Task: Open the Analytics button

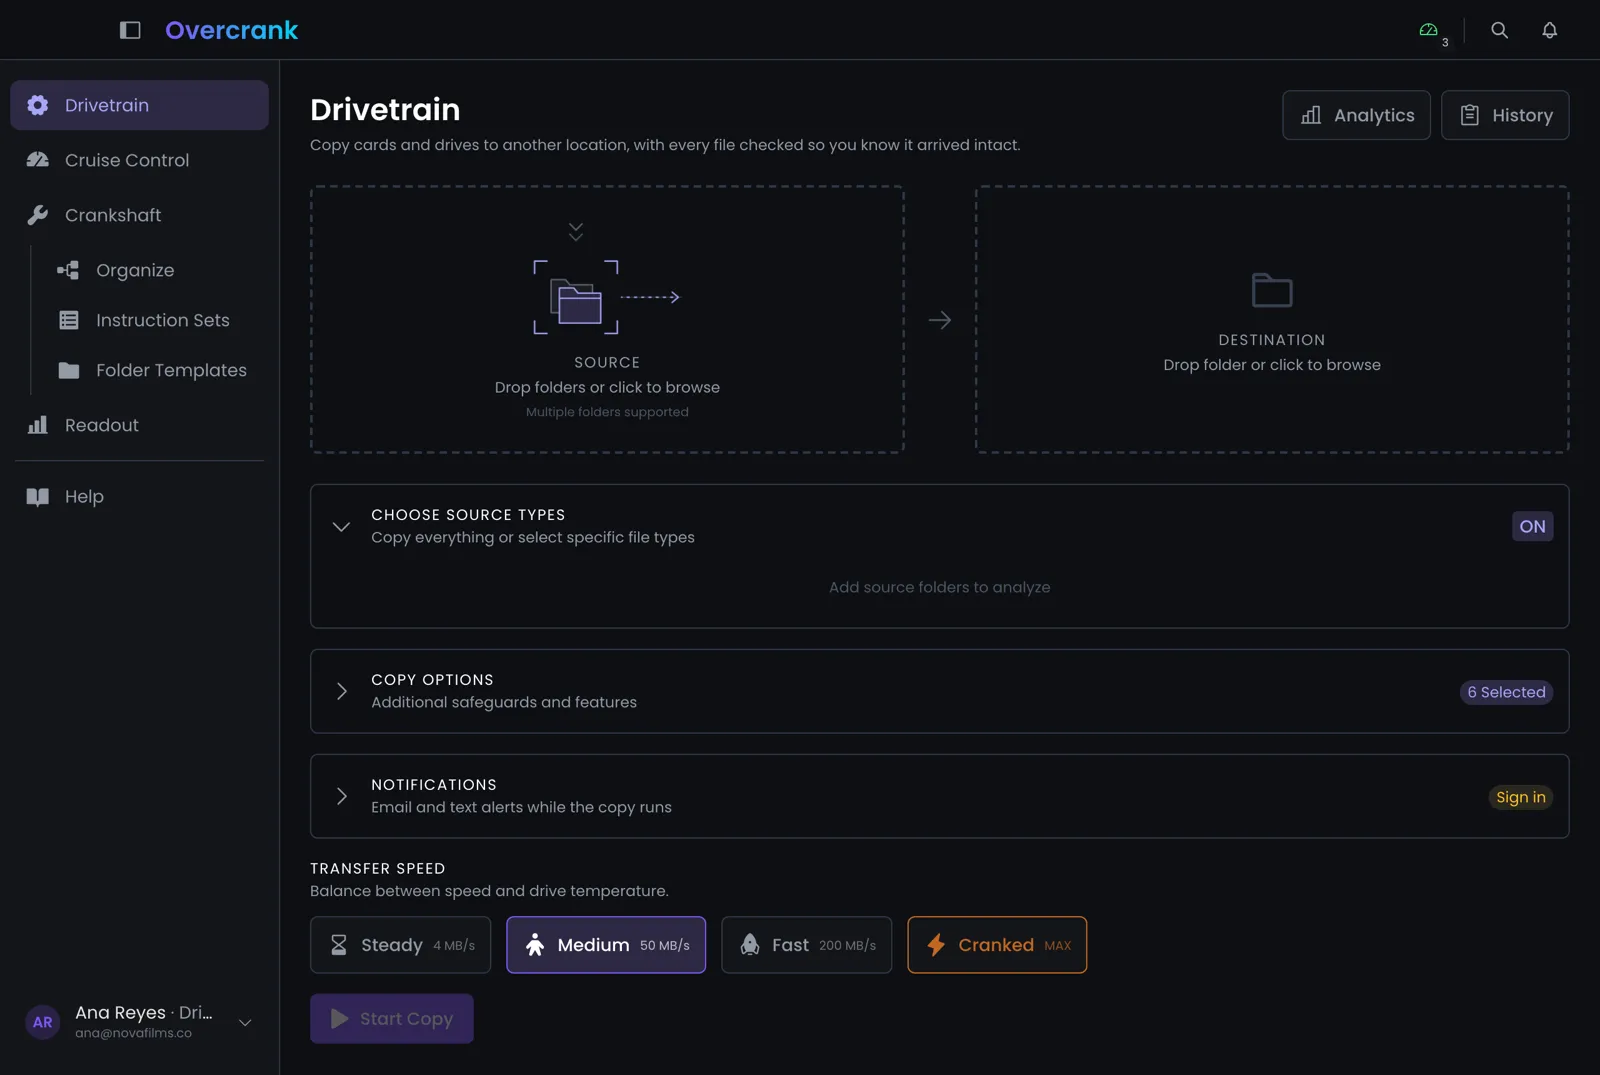Action: tap(1356, 115)
